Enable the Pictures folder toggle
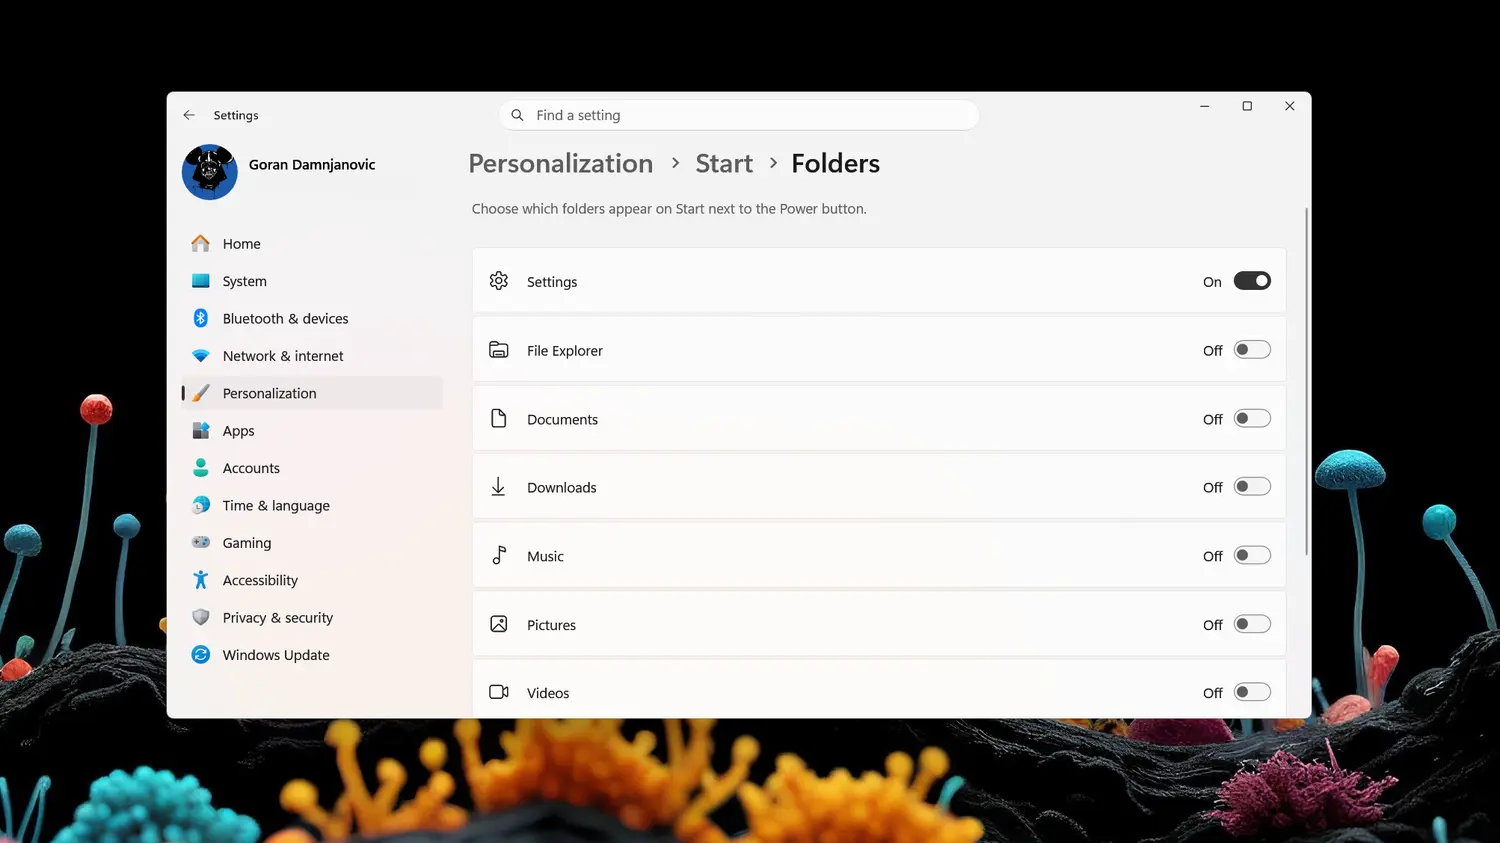 (x=1252, y=624)
